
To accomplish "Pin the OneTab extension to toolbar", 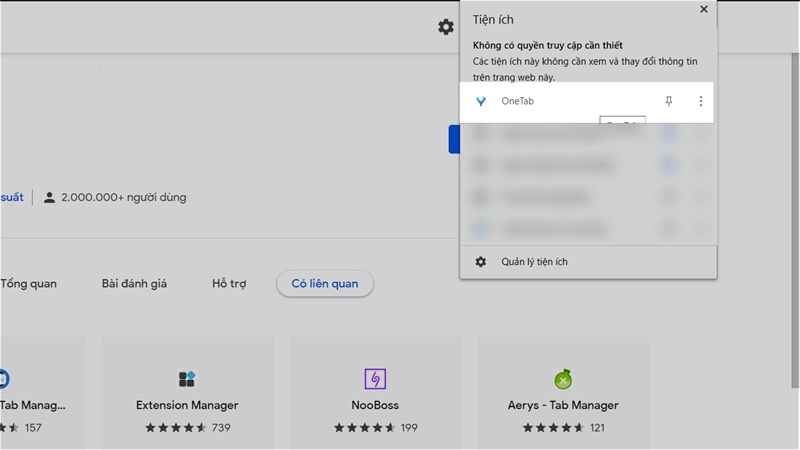I will pyautogui.click(x=668, y=101).
